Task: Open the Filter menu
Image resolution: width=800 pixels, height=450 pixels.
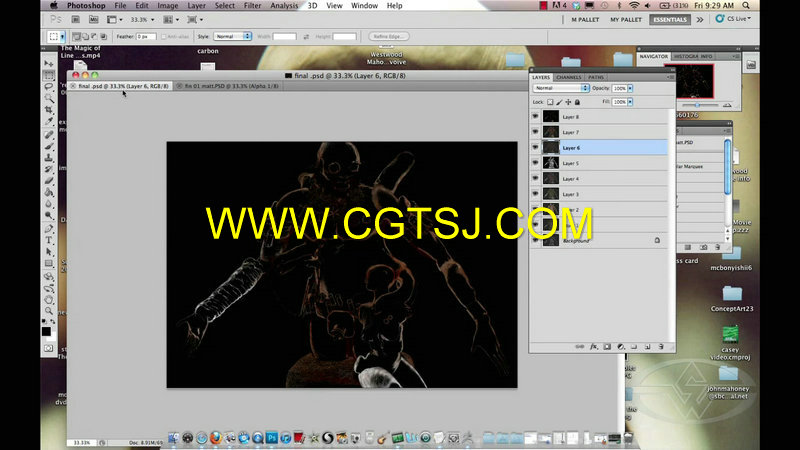Action: [x=253, y=6]
